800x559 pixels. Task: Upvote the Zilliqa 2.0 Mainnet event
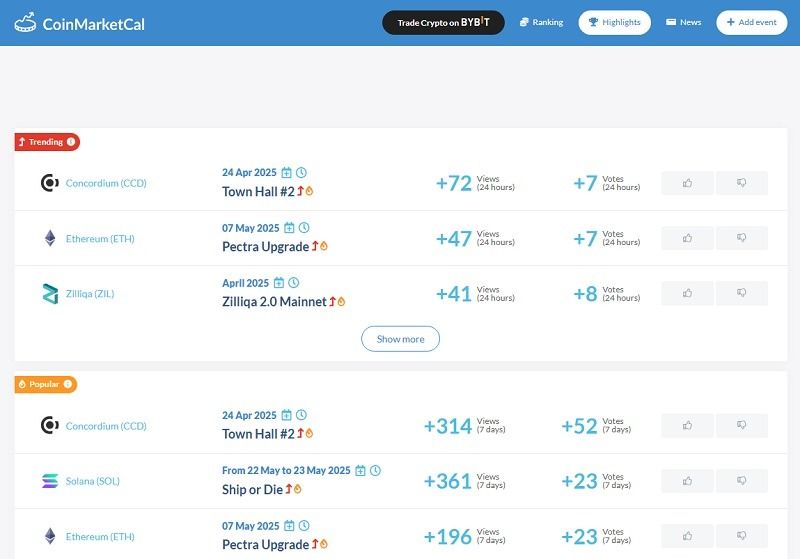(687, 293)
